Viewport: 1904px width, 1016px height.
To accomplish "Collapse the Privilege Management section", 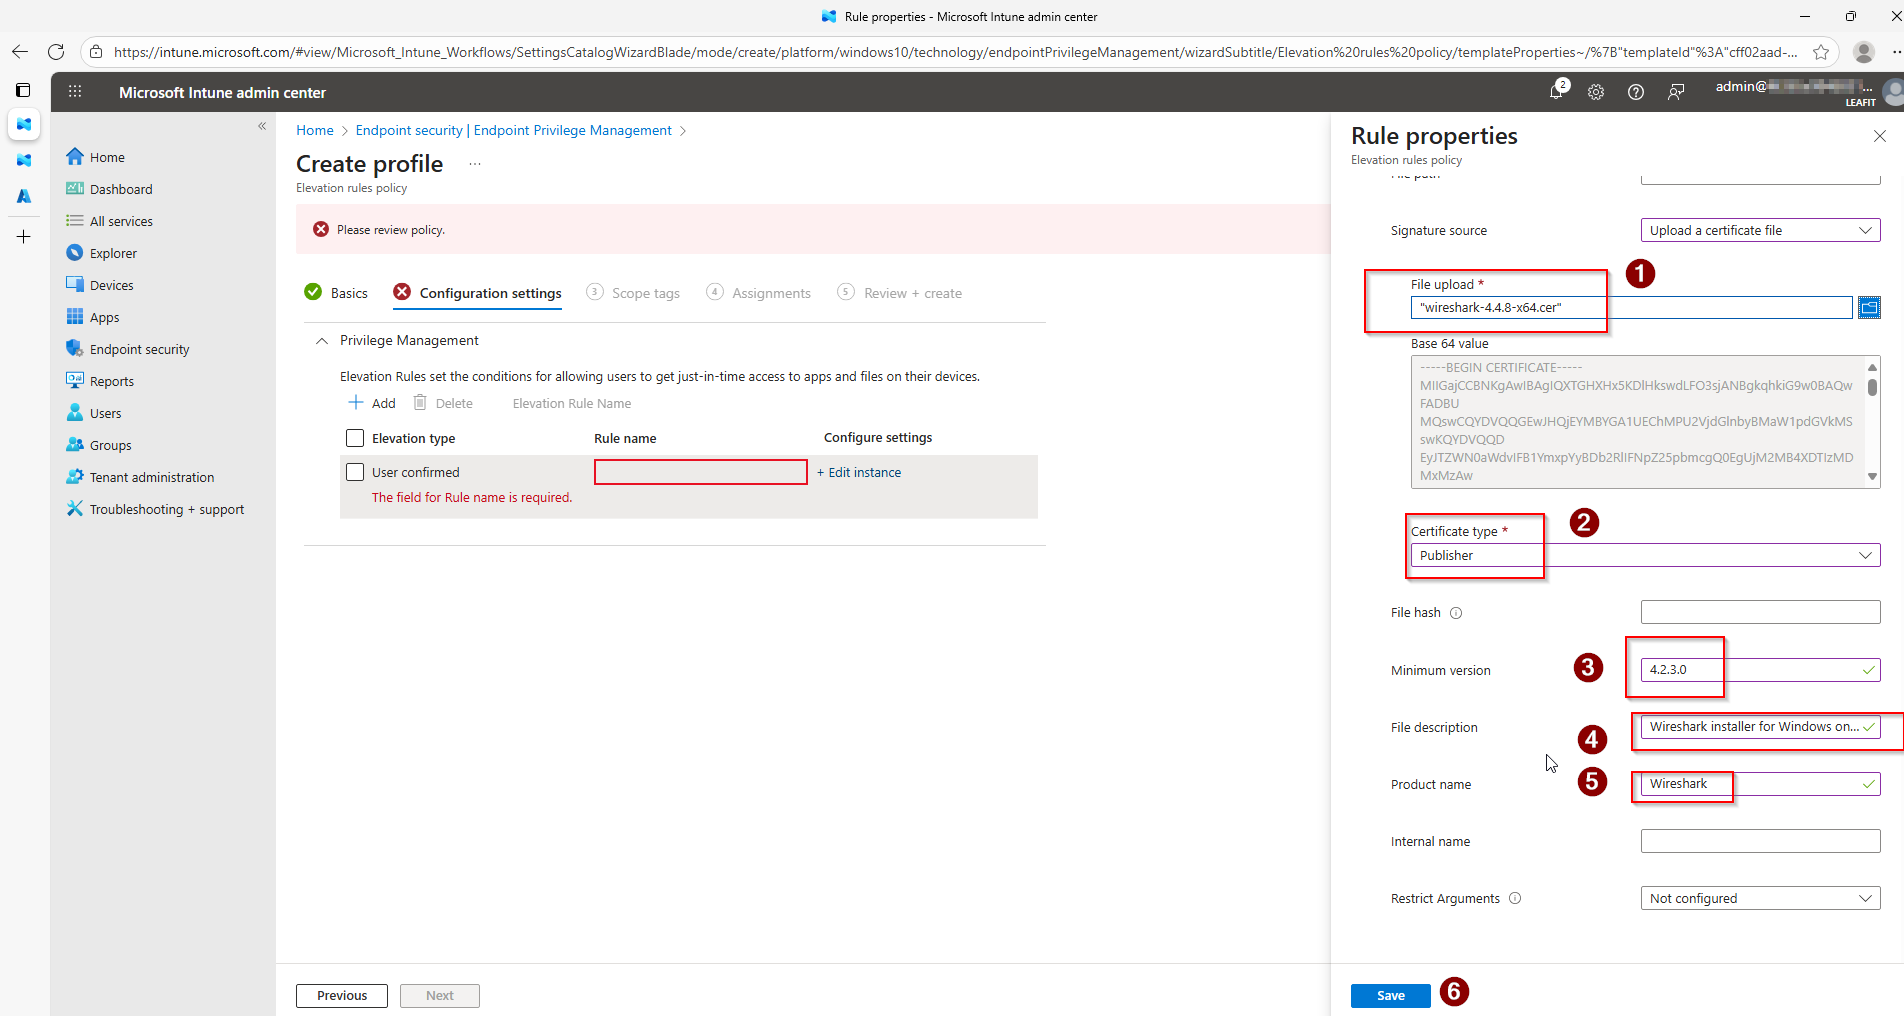I will click(x=322, y=341).
